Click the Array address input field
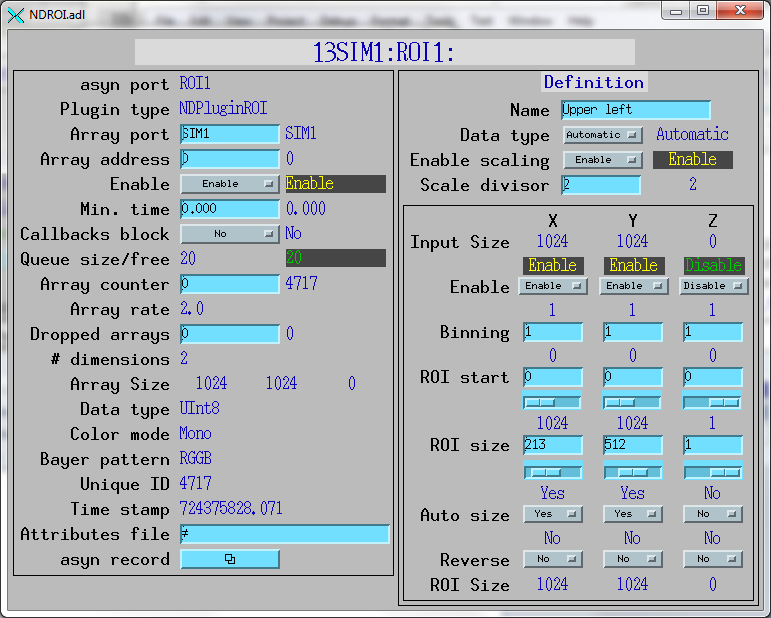 pos(230,159)
